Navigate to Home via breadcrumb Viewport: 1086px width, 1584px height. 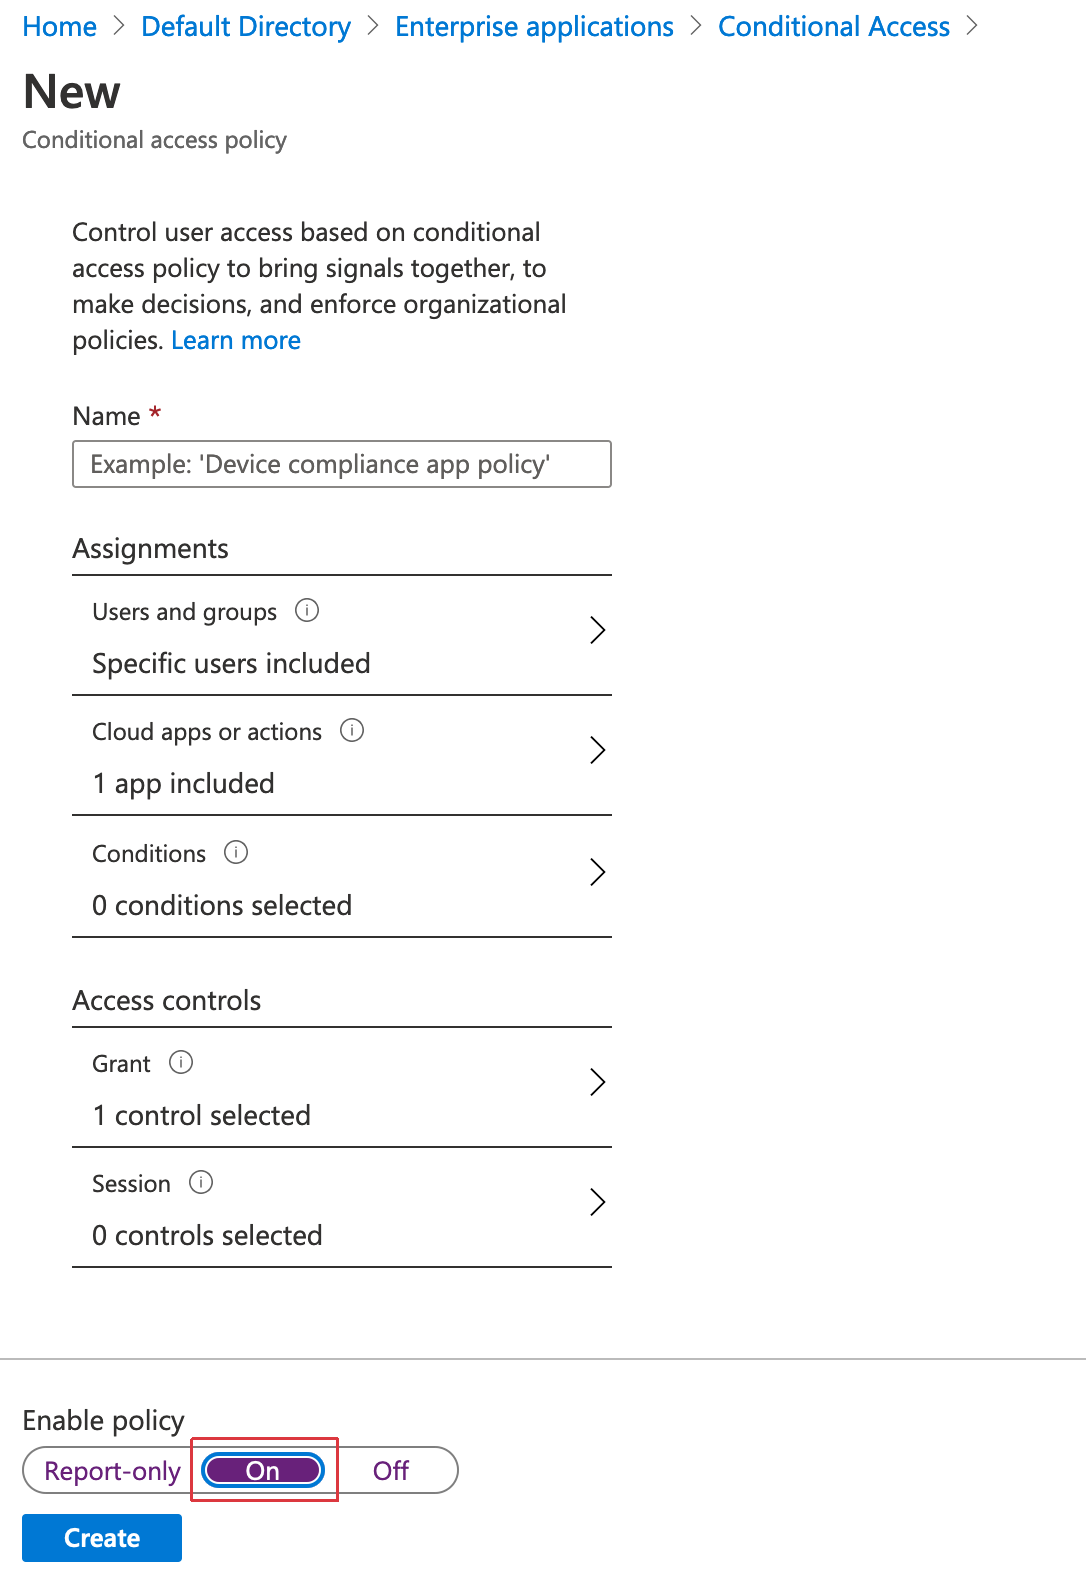pyautogui.click(x=58, y=26)
